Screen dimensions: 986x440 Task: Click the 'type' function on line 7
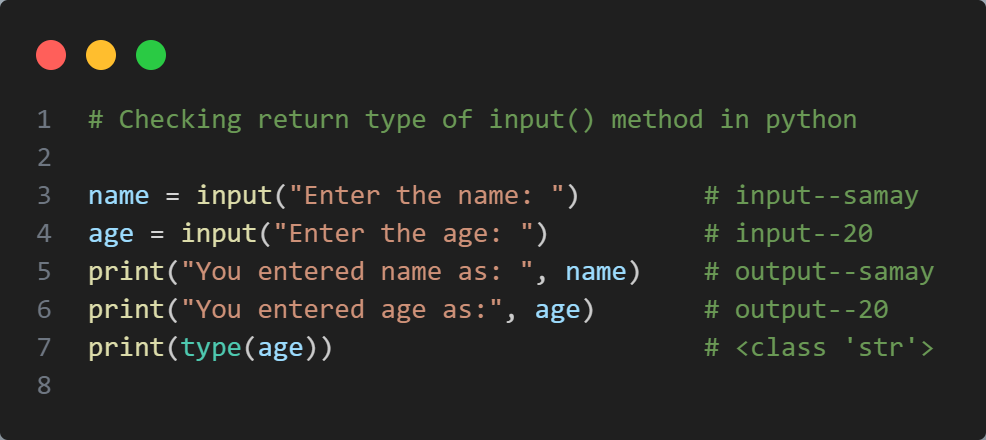[x=211, y=347]
